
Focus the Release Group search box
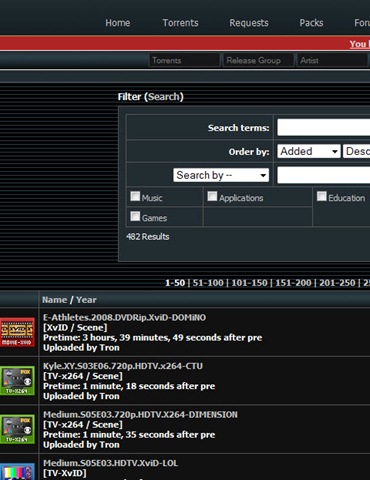[258, 60]
